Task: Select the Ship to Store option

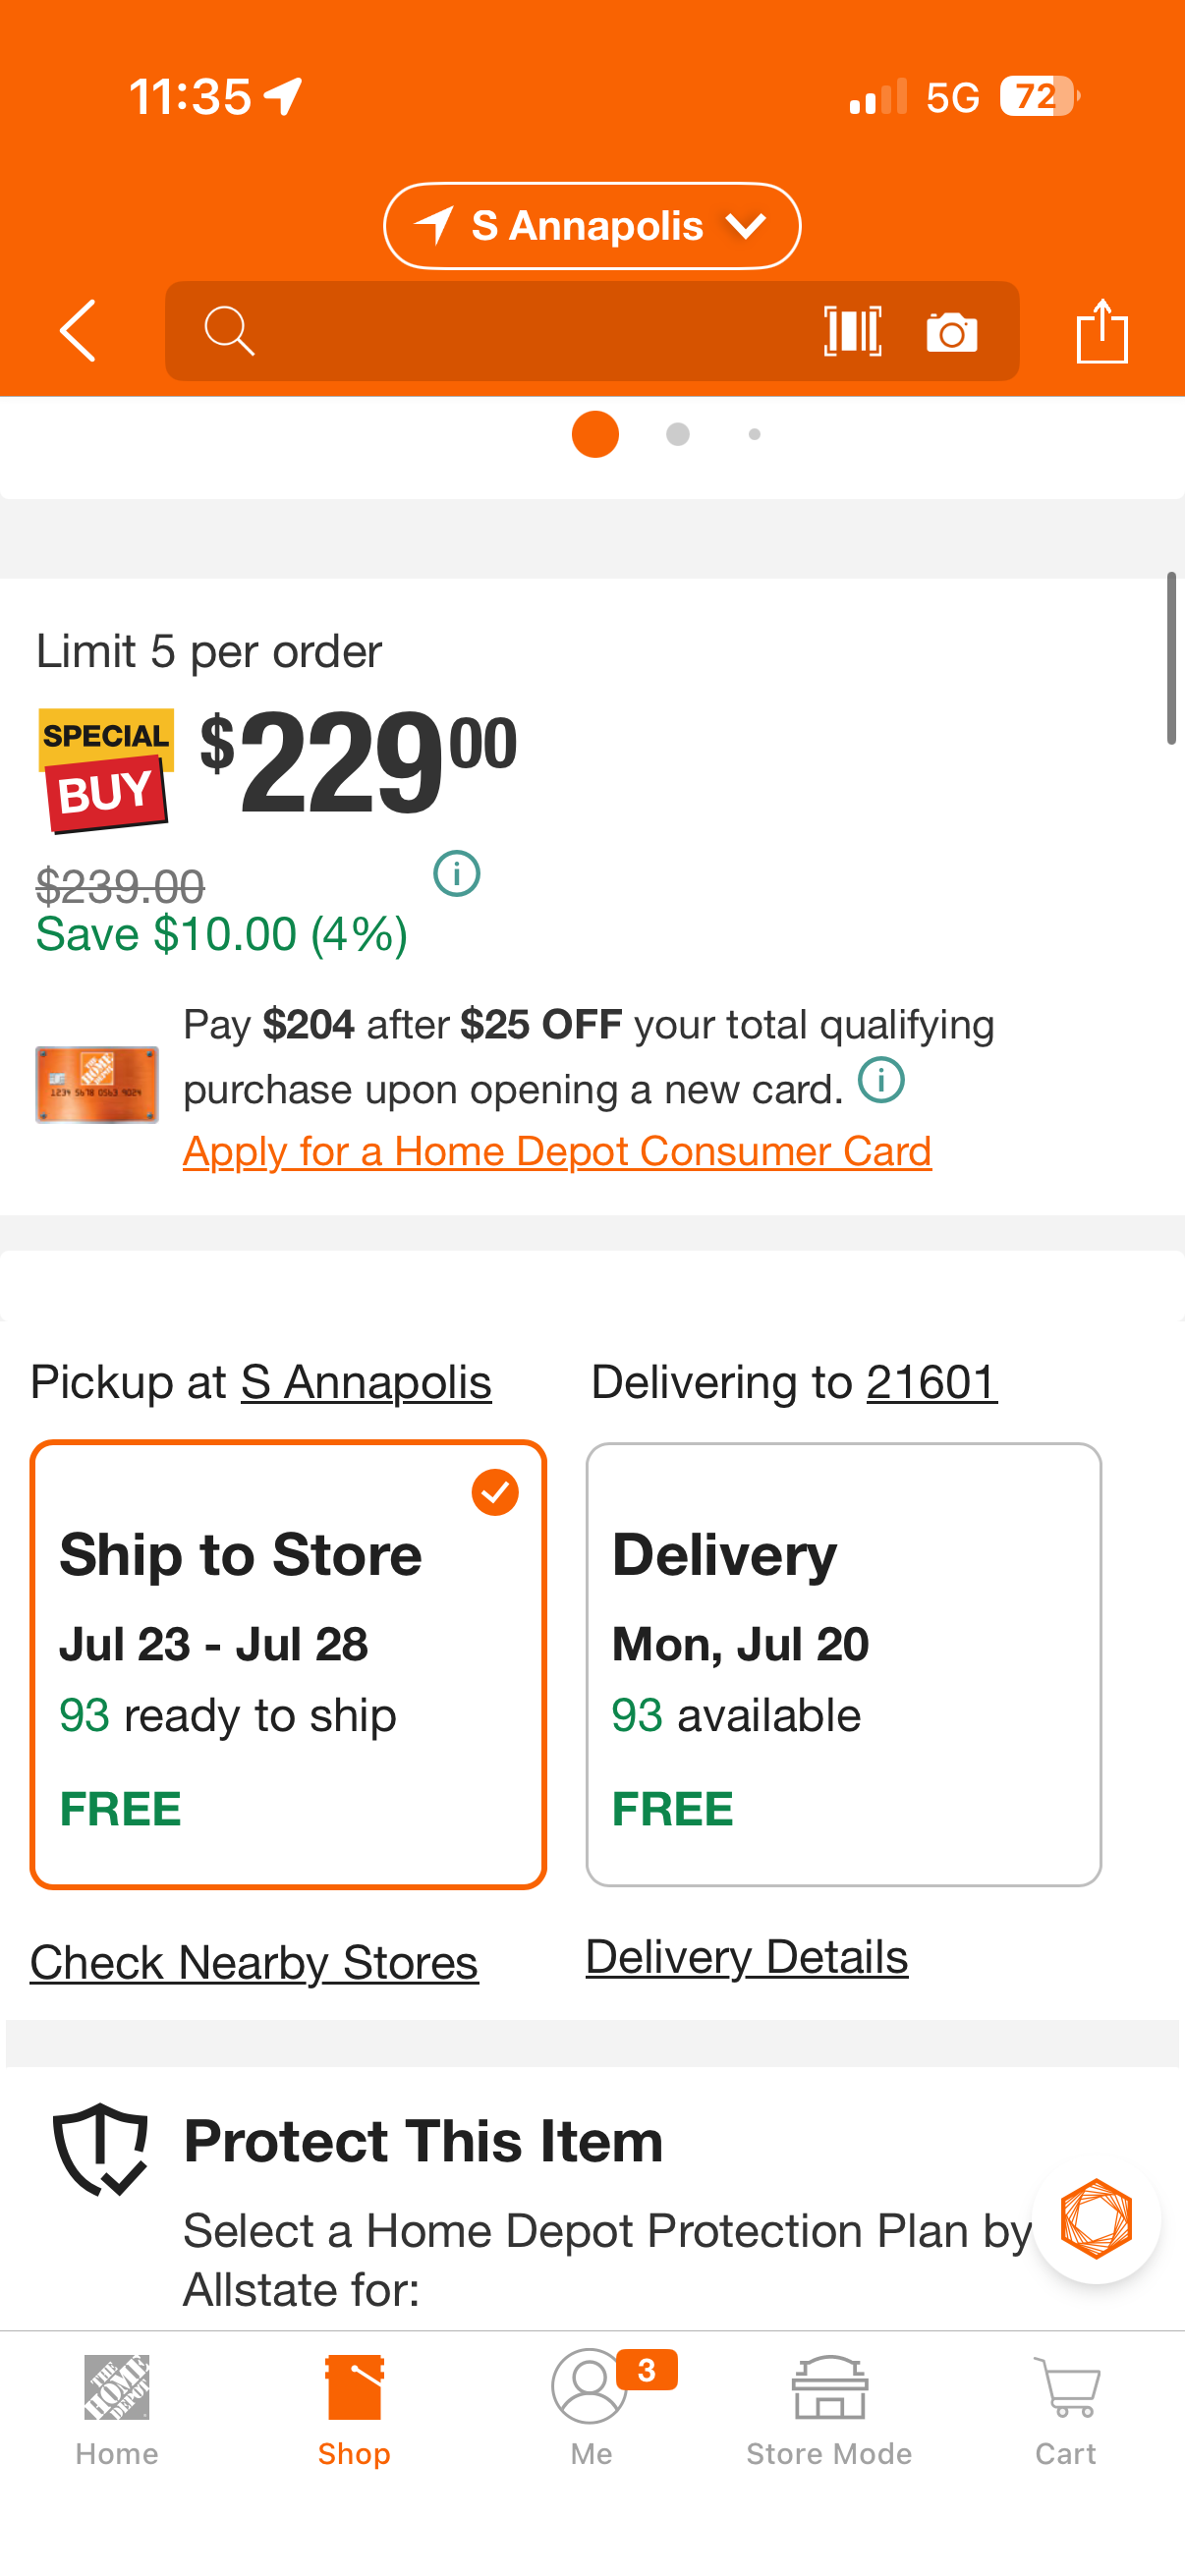Action: tap(288, 1664)
